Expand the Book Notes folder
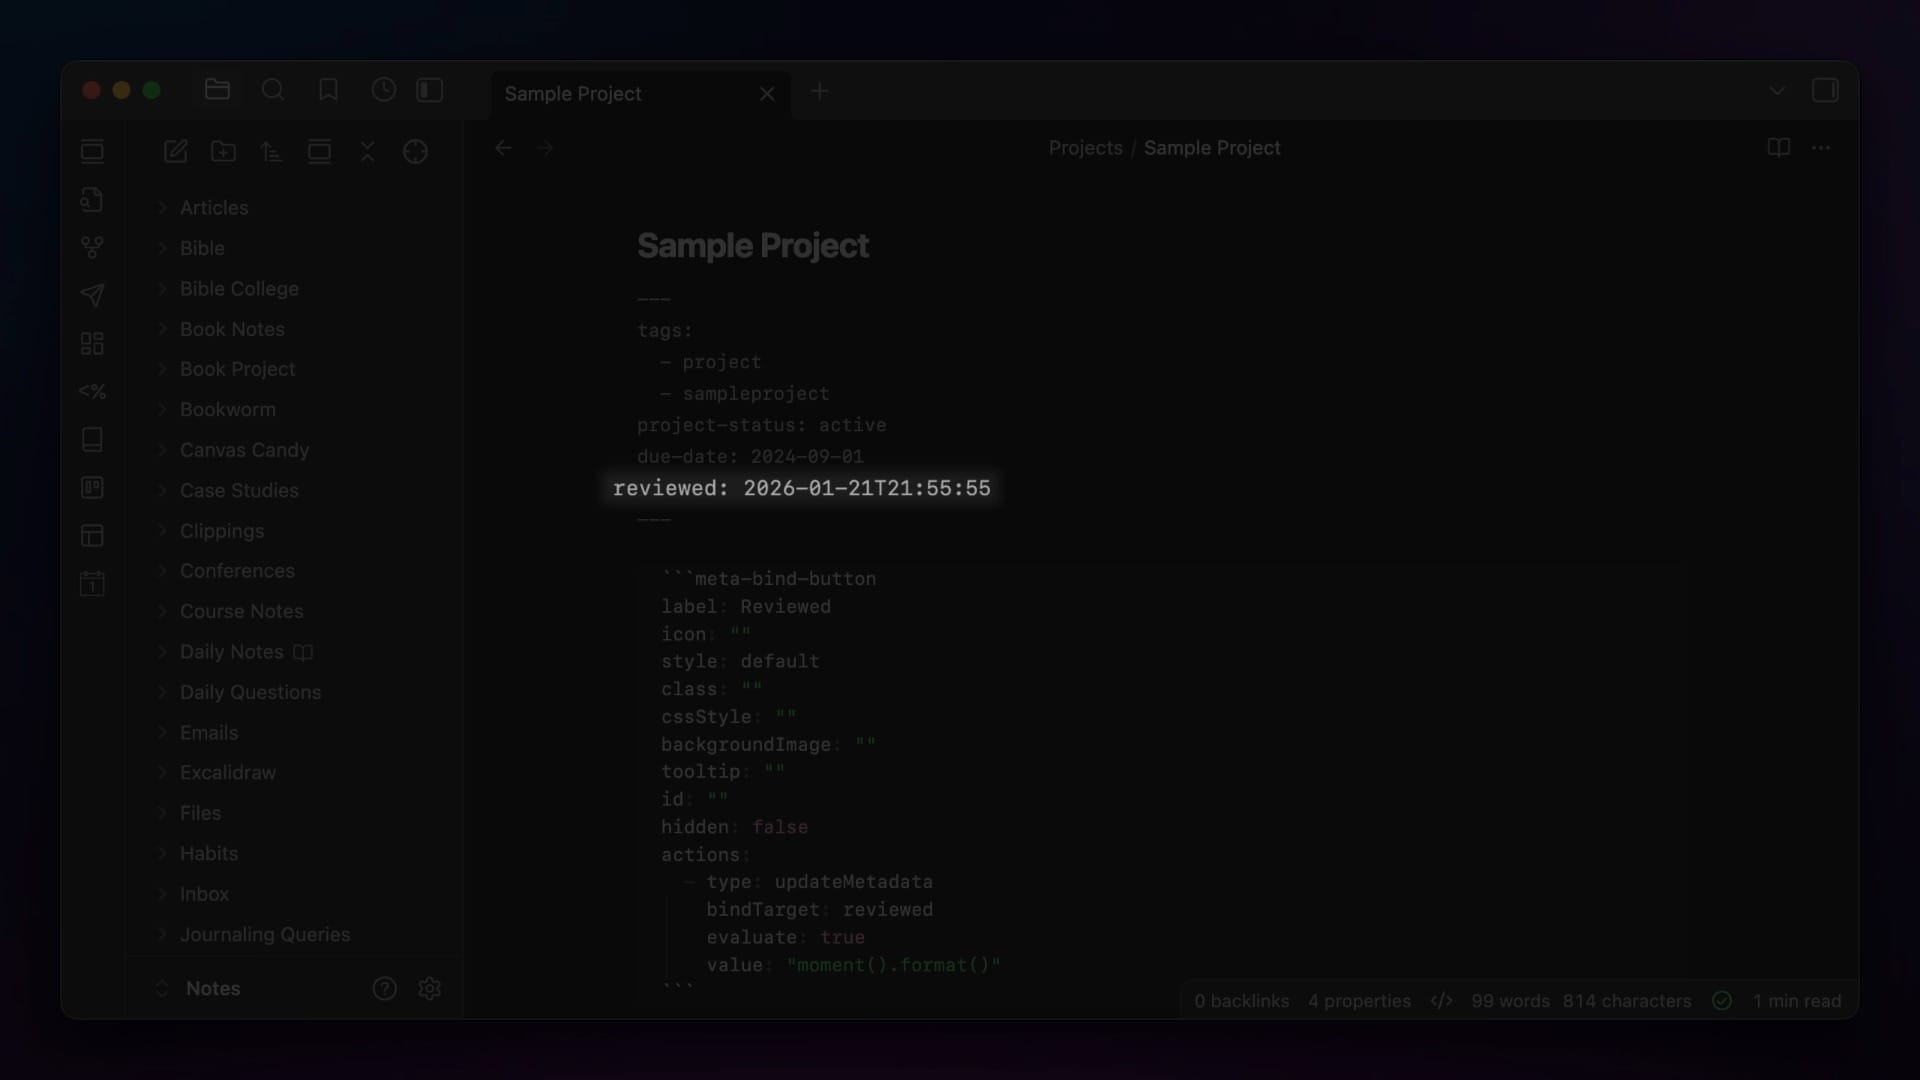1920x1080 pixels. (232, 329)
